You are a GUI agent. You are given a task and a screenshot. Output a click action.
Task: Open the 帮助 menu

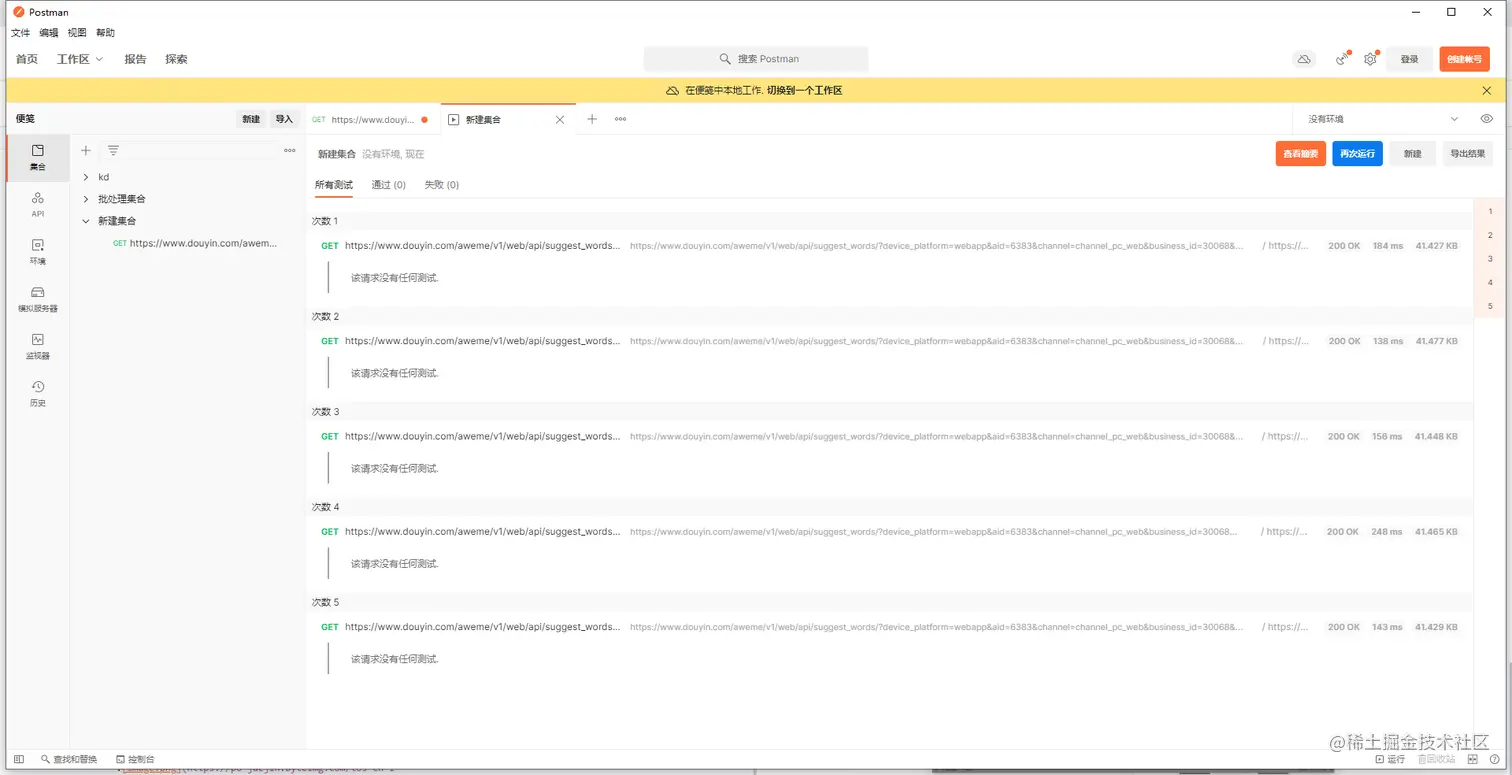[x=105, y=33]
